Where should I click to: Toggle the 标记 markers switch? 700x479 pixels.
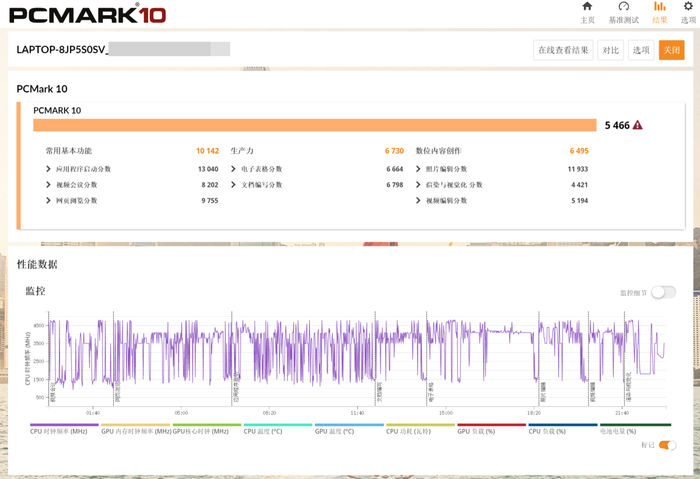tap(667, 445)
